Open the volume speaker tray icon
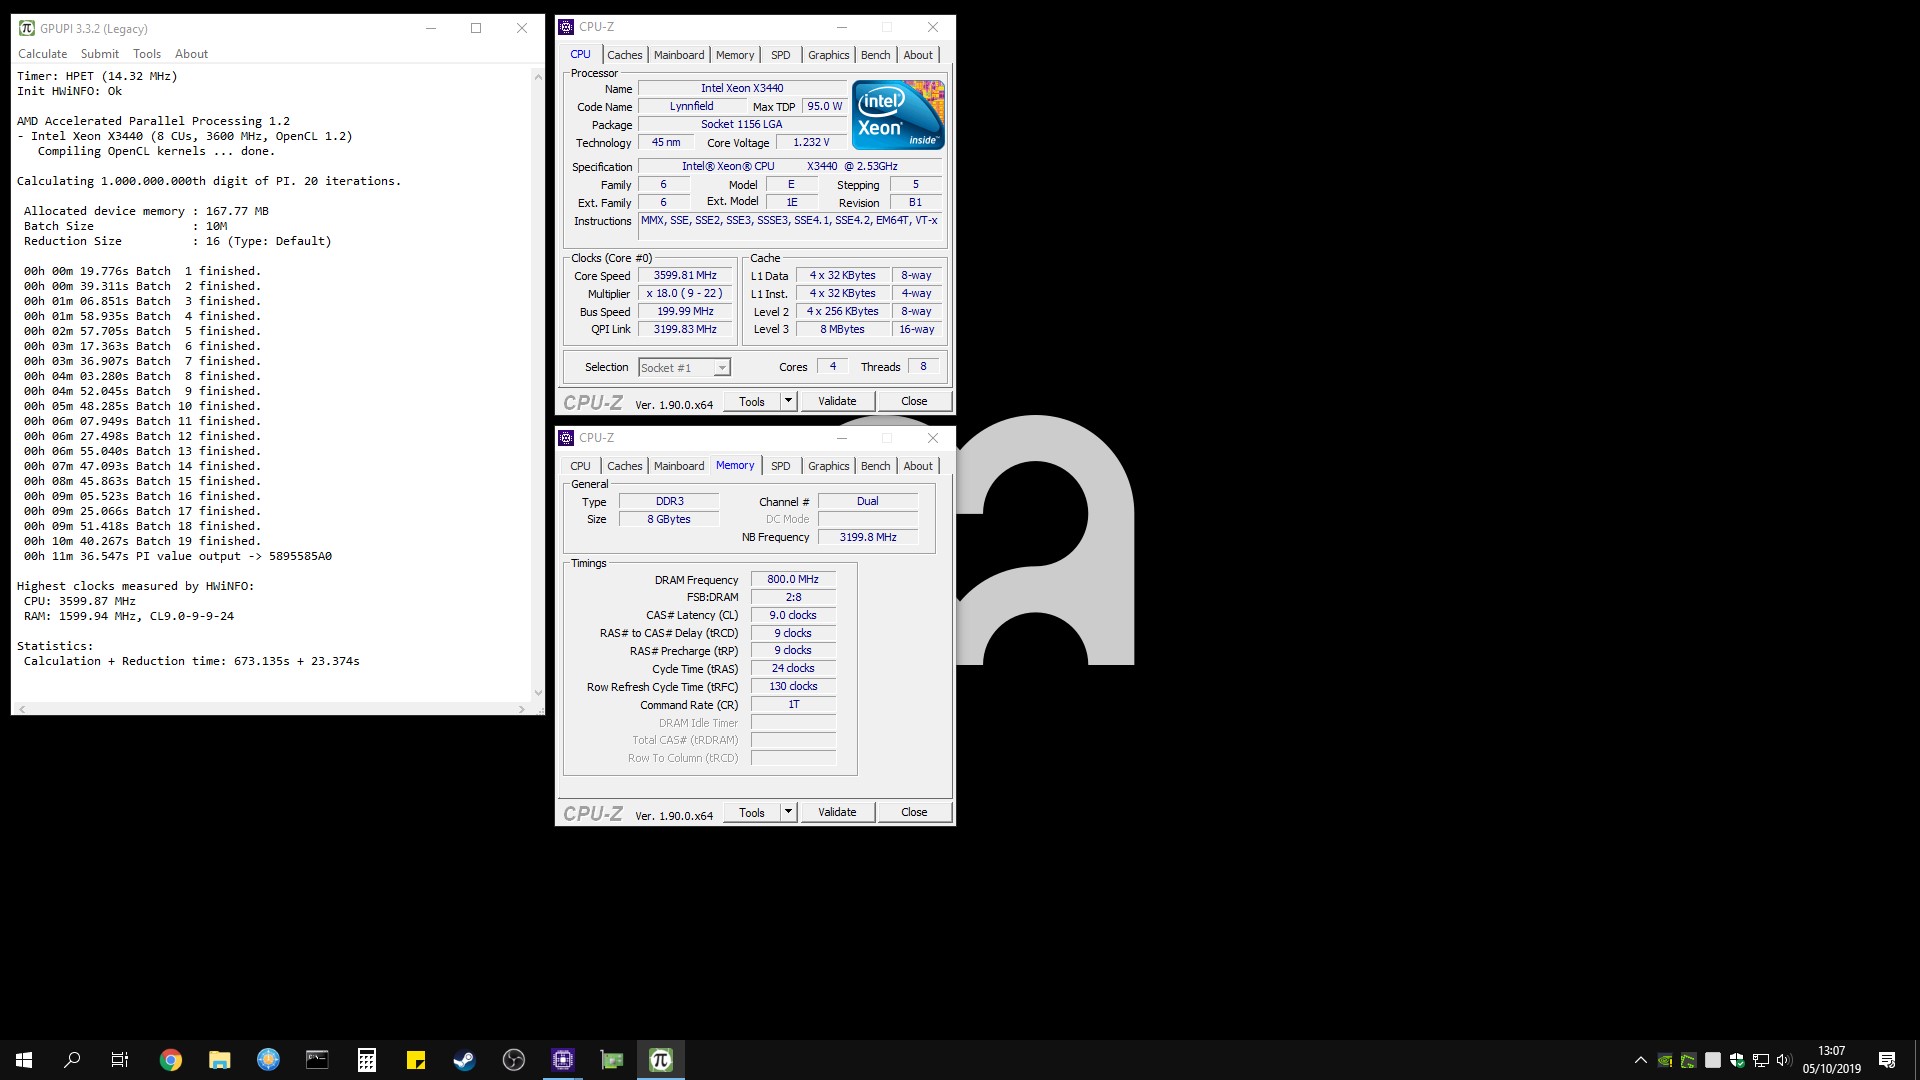Screen dimensions: 1920x1080 1785,1060
